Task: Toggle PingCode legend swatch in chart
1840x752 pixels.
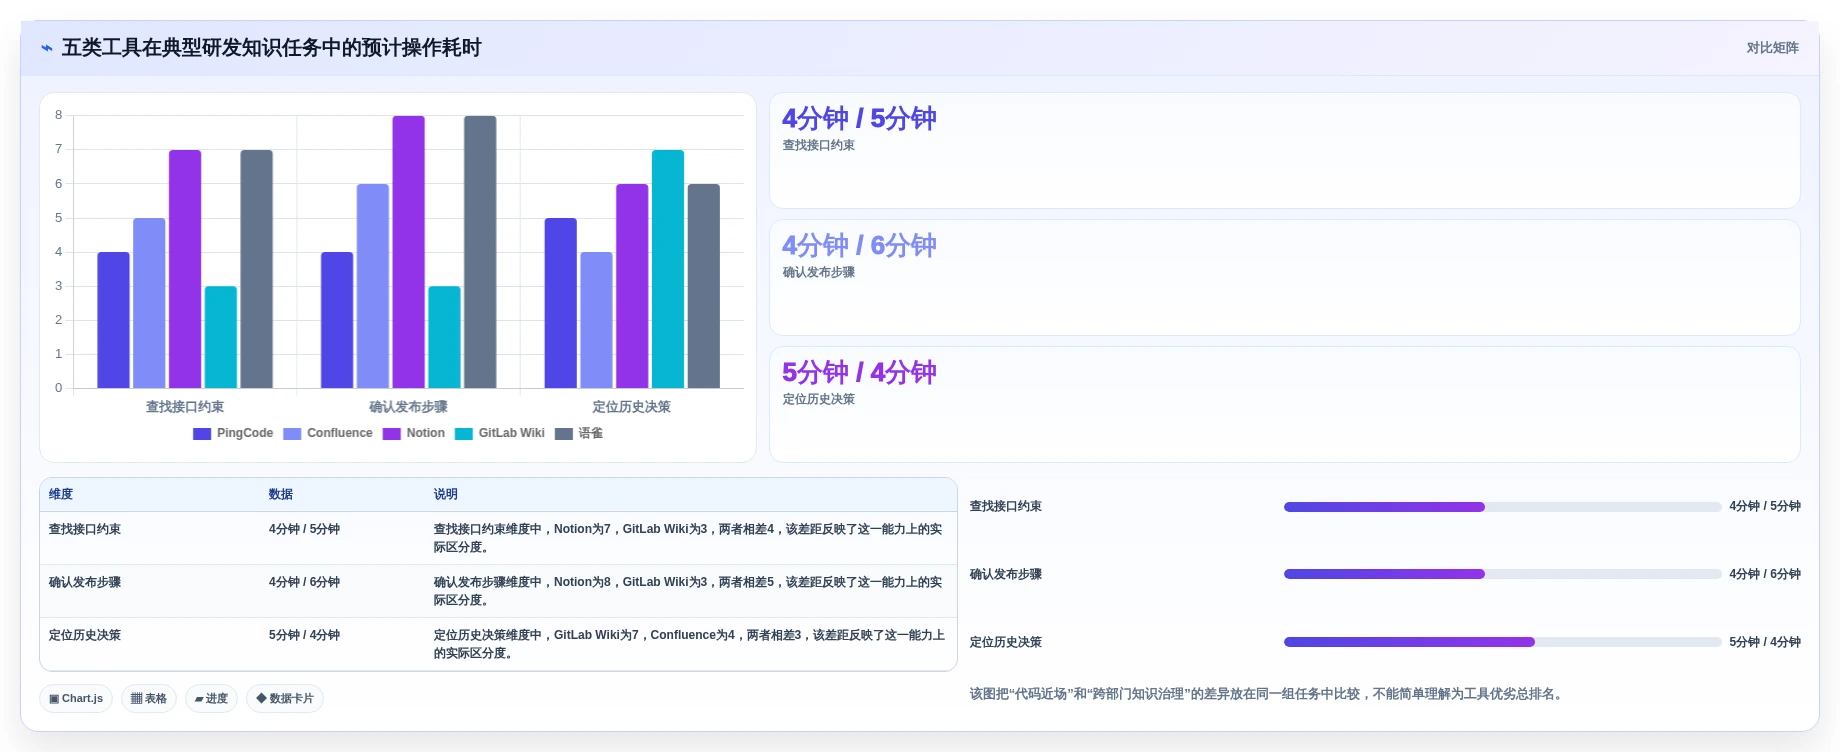Action: pyautogui.click(x=202, y=434)
